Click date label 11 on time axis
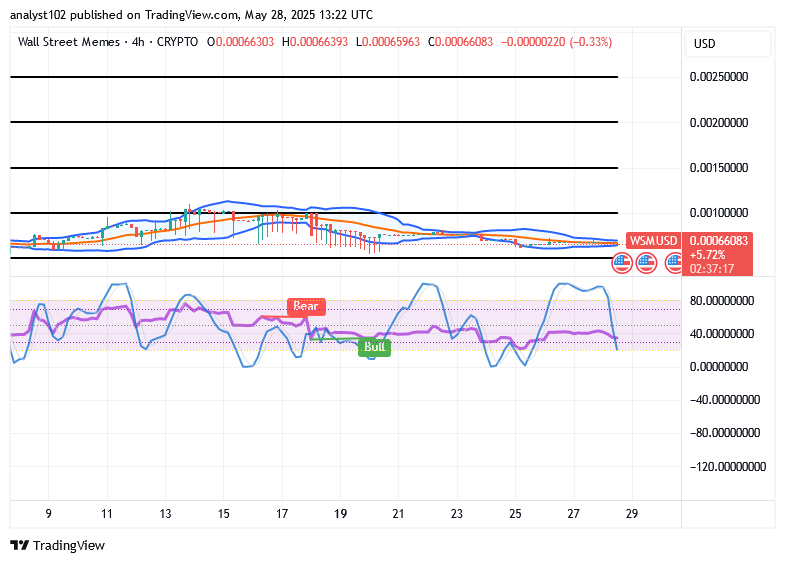 point(107,514)
